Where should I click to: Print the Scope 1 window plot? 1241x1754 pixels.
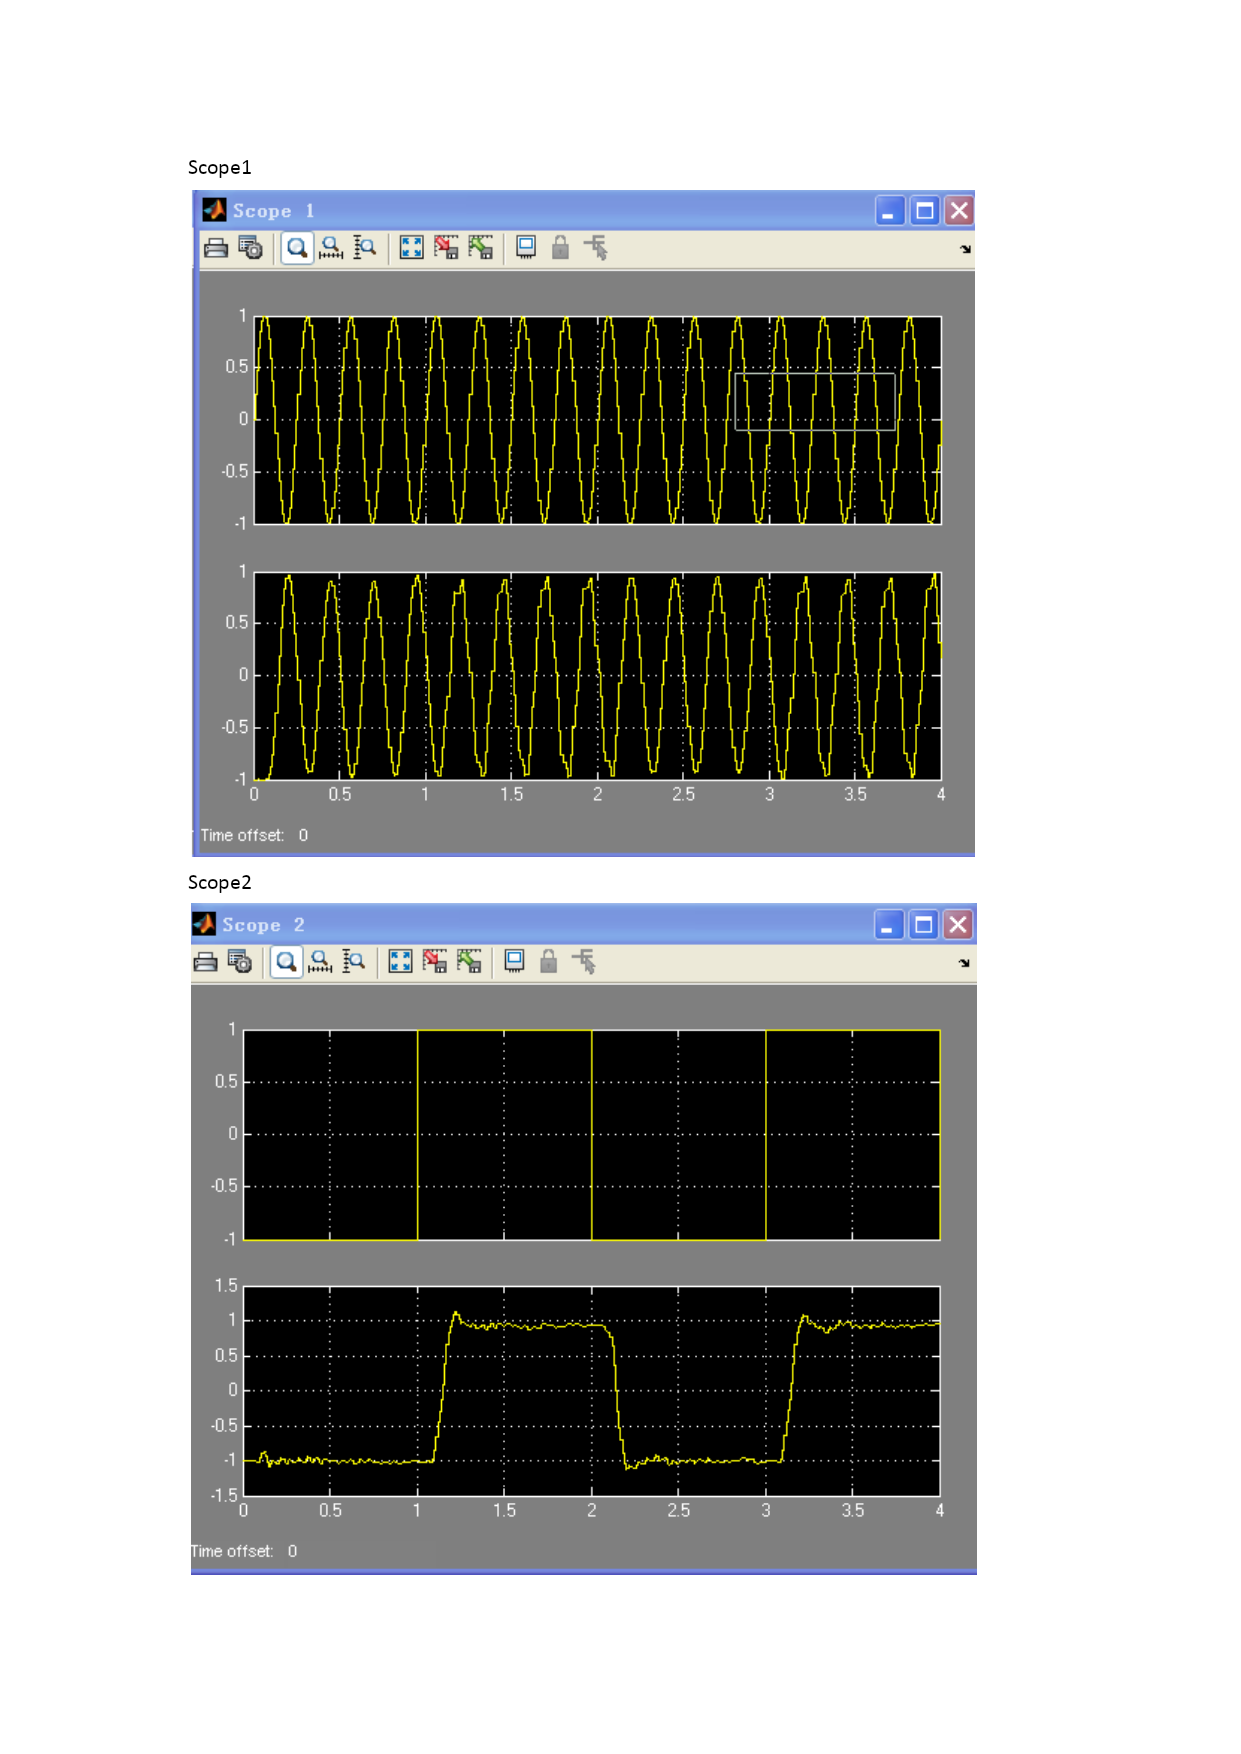(216, 248)
